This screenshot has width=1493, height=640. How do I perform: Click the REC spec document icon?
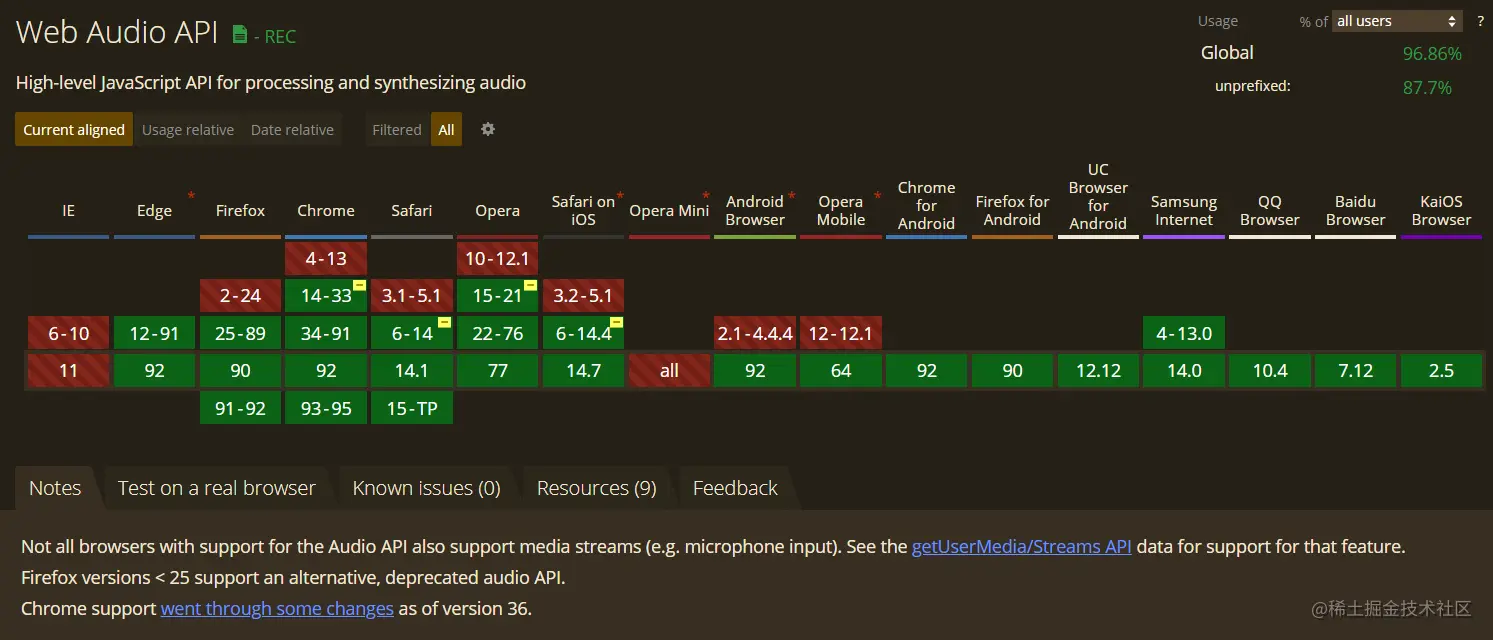[x=239, y=34]
